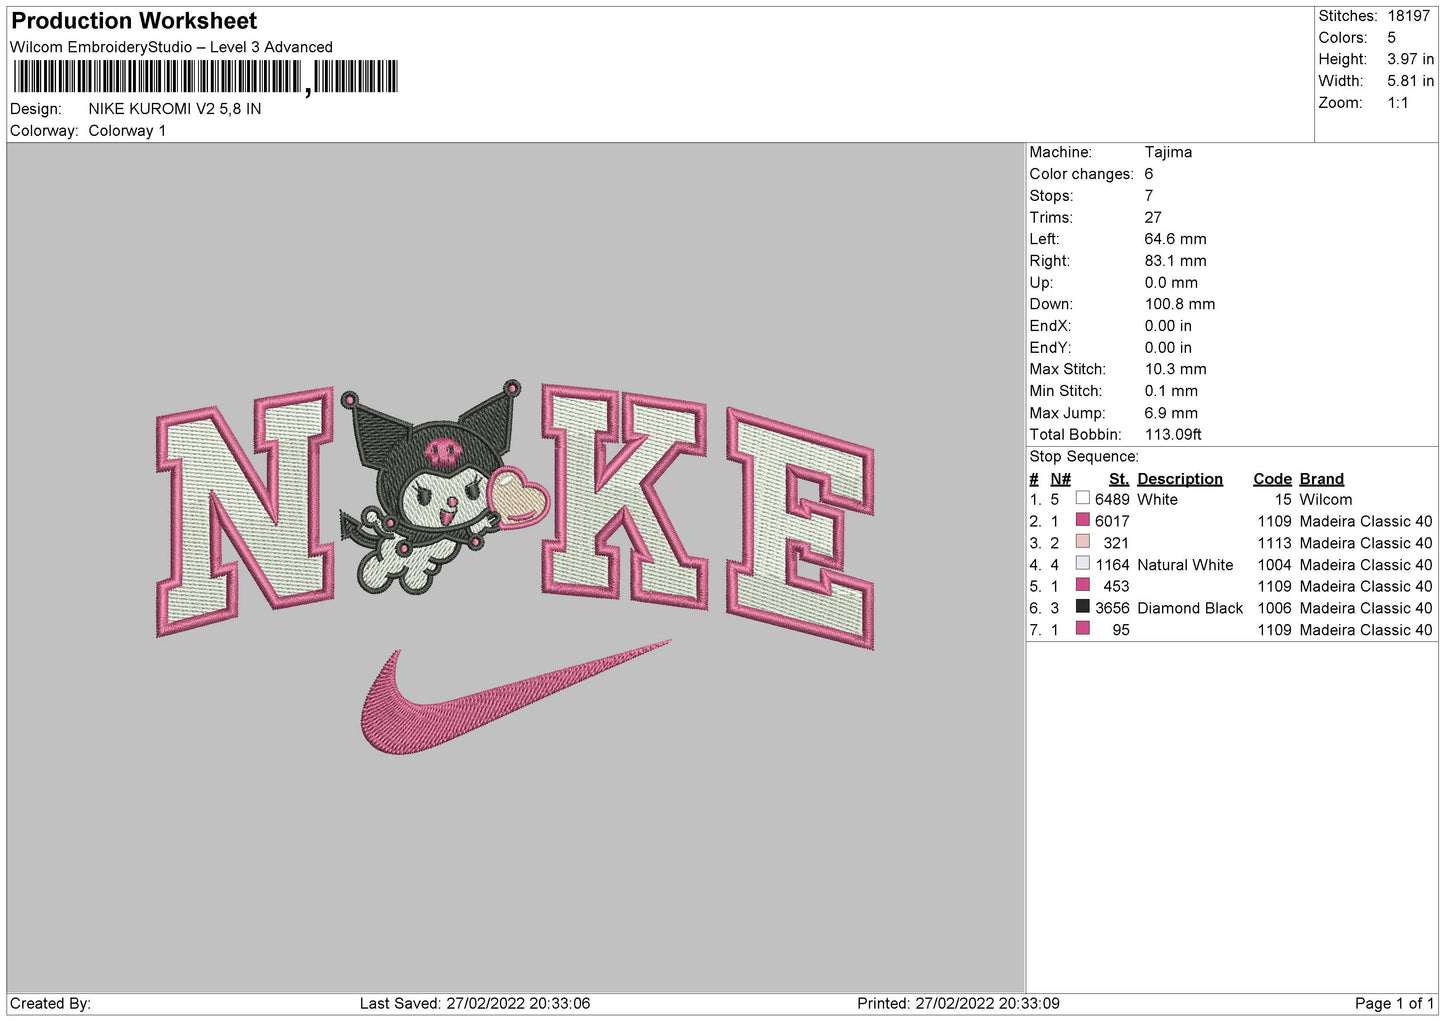Select the pink swatch beside 6017 stitches
The width and height of the screenshot is (1445, 1021).
[1082, 520]
